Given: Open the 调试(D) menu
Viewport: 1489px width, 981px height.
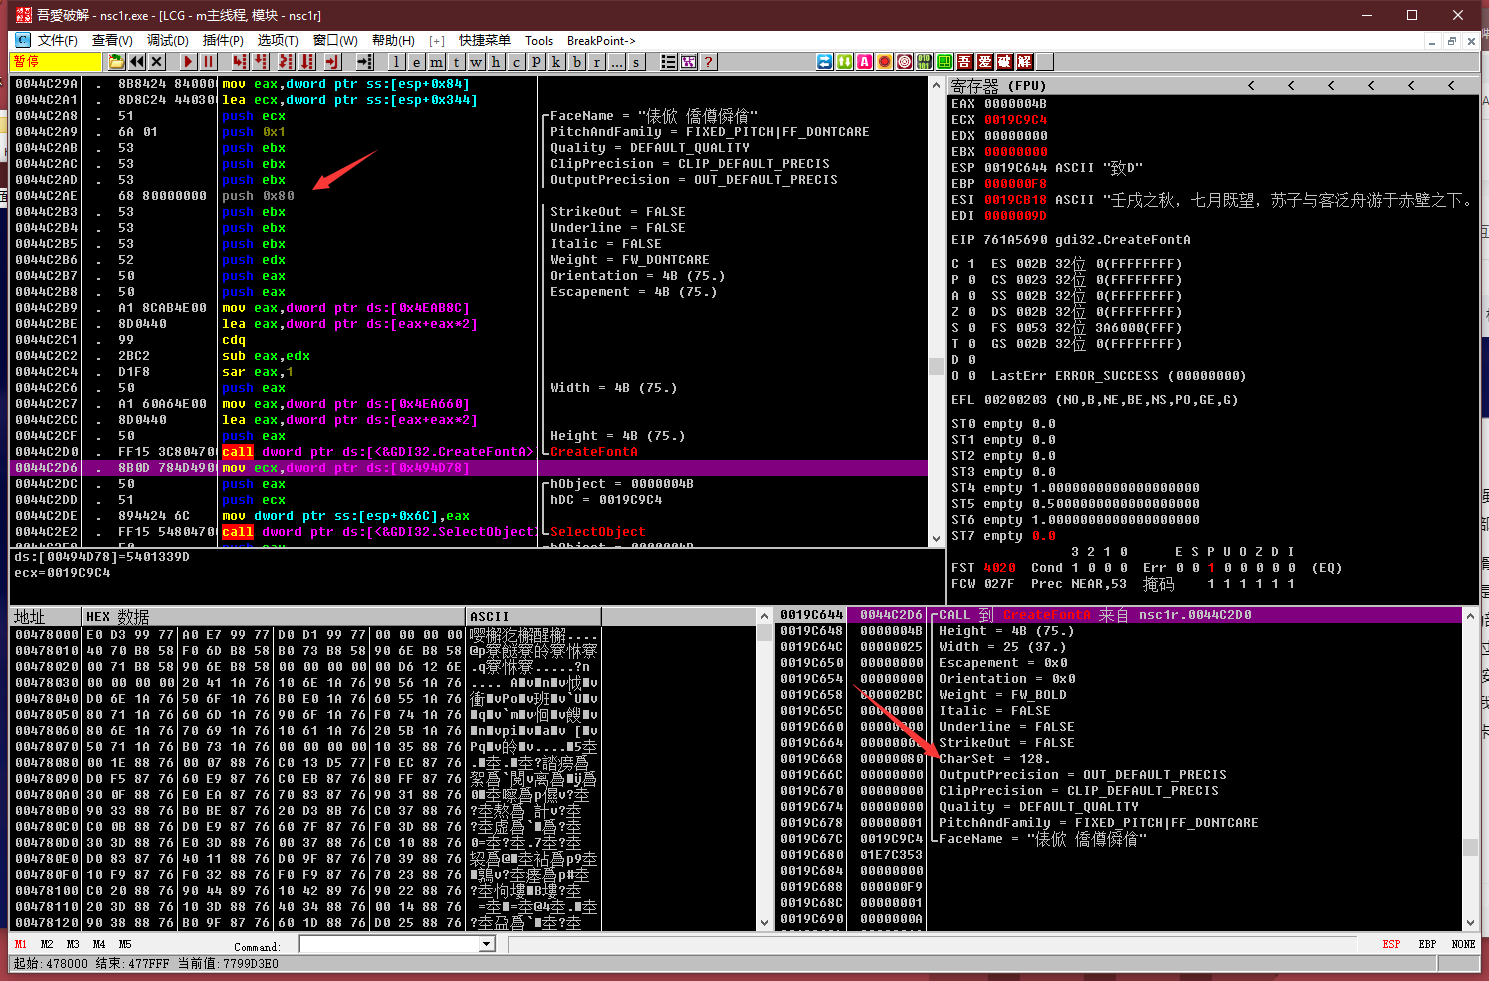Looking at the screenshot, I should [x=168, y=41].
